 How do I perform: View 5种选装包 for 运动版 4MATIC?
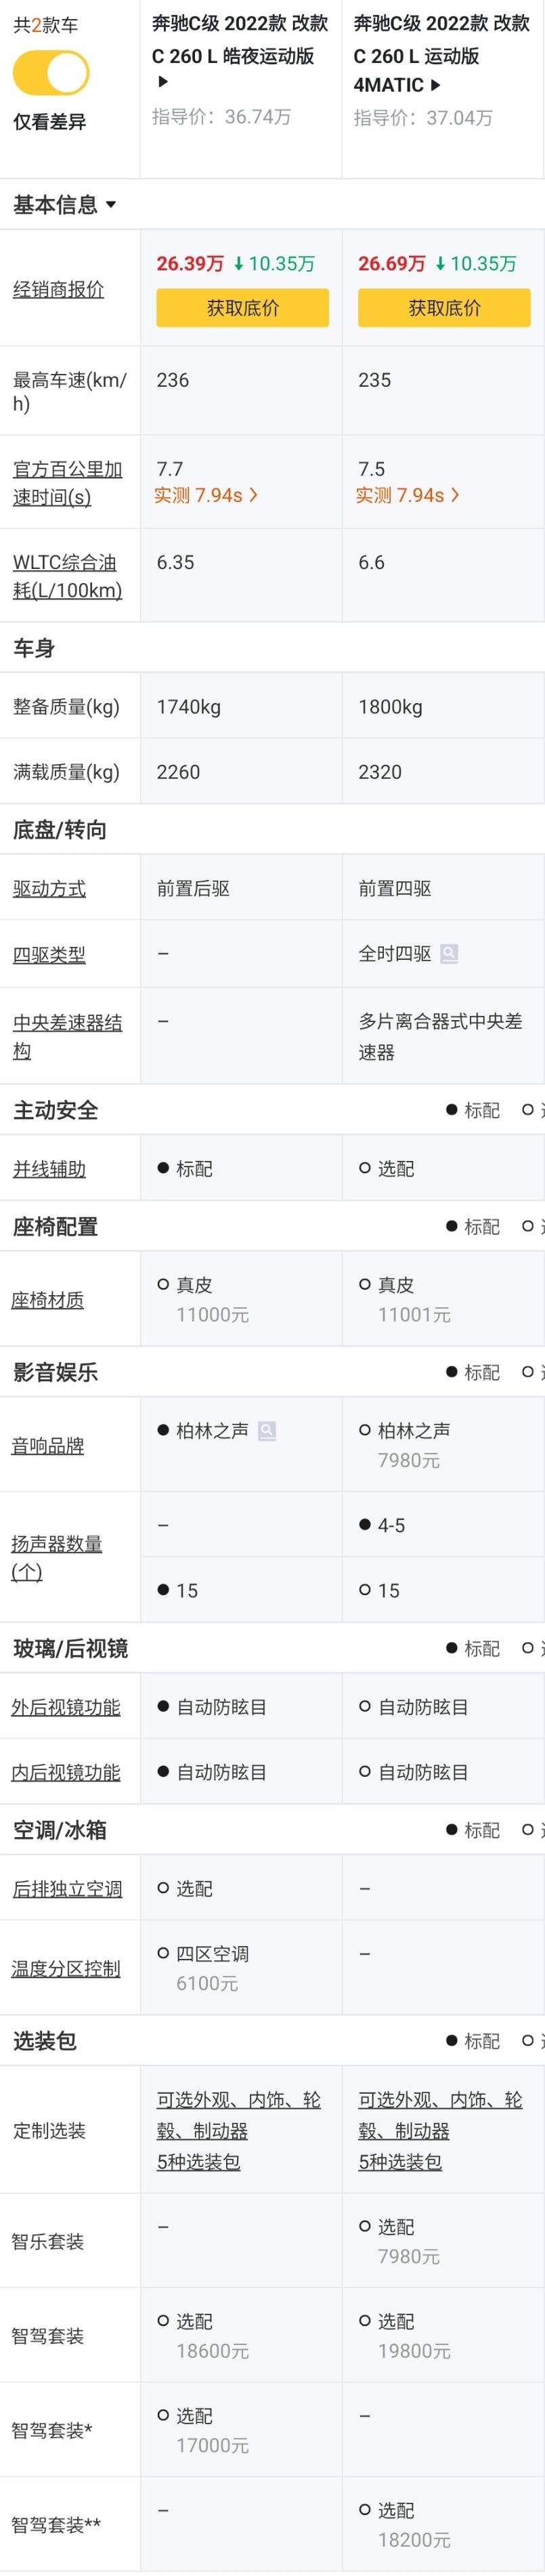click(x=400, y=2162)
